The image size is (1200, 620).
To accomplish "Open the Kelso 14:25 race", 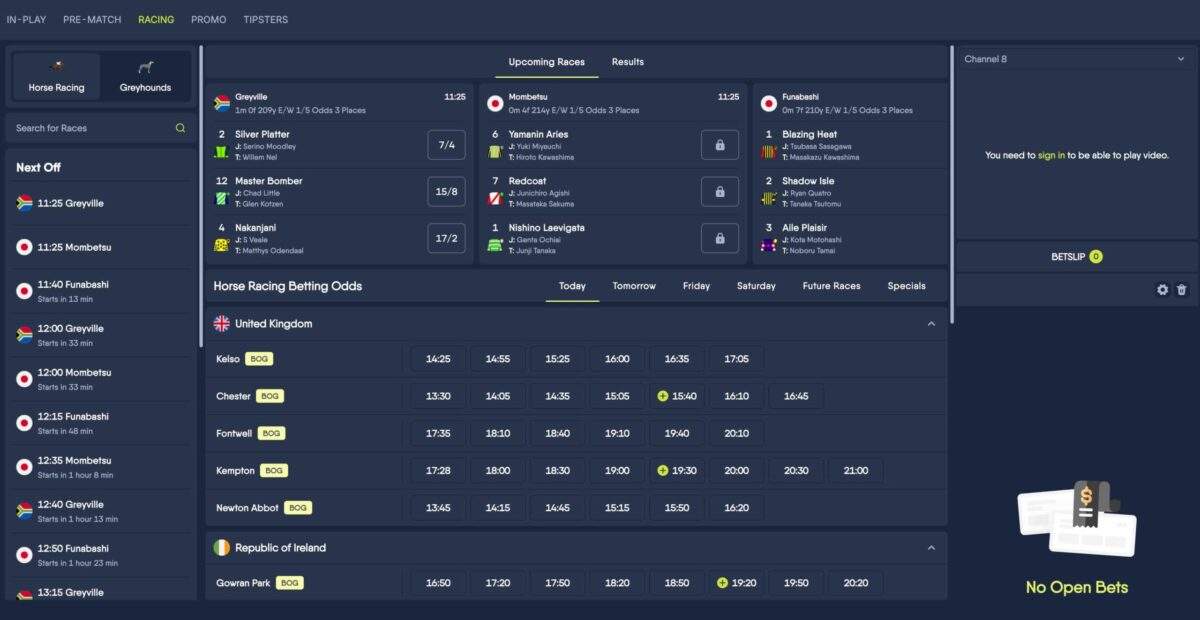I will (438, 359).
